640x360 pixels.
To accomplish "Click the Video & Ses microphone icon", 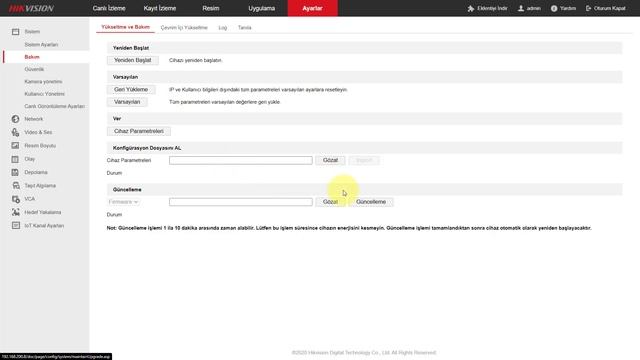I will 16,132.
